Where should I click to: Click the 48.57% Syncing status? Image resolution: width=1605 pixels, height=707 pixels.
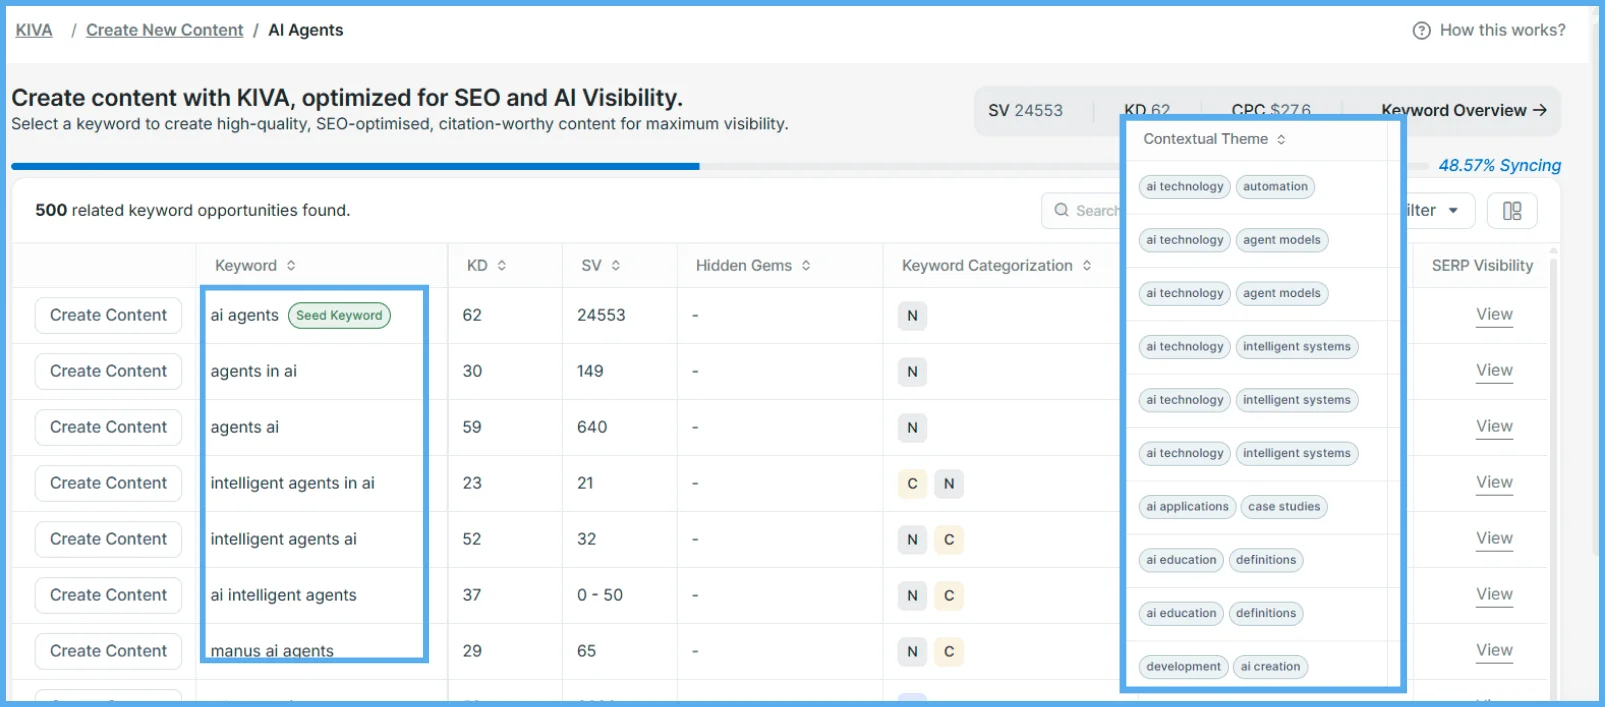1499,166
